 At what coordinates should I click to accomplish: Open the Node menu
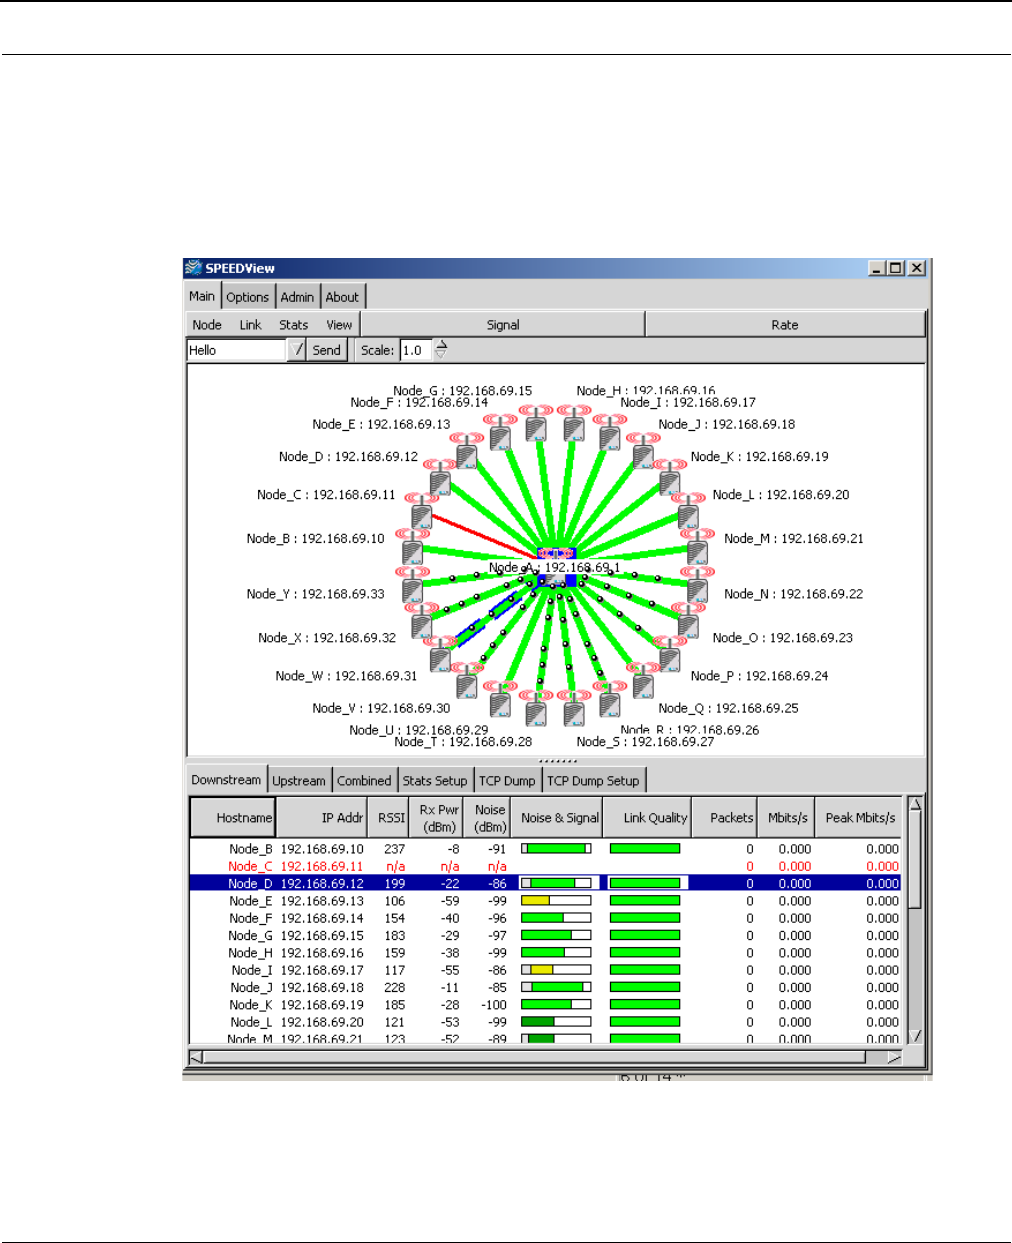coord(207,325)
